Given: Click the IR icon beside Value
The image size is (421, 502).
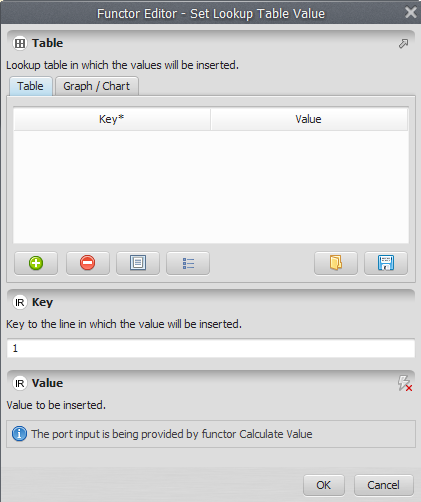Looking at the screenshot, I should coord(20,384).
